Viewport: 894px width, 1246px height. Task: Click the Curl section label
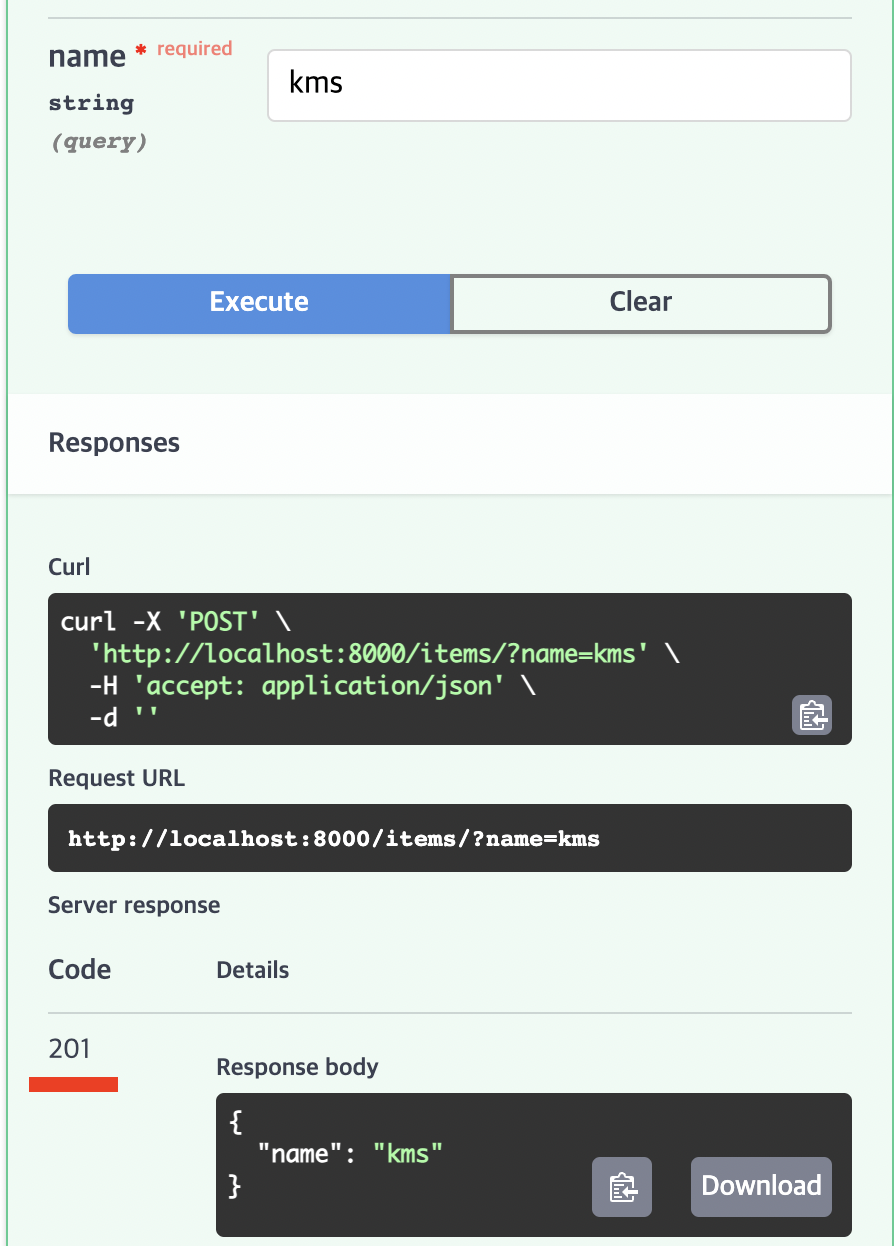pos(69,567)
